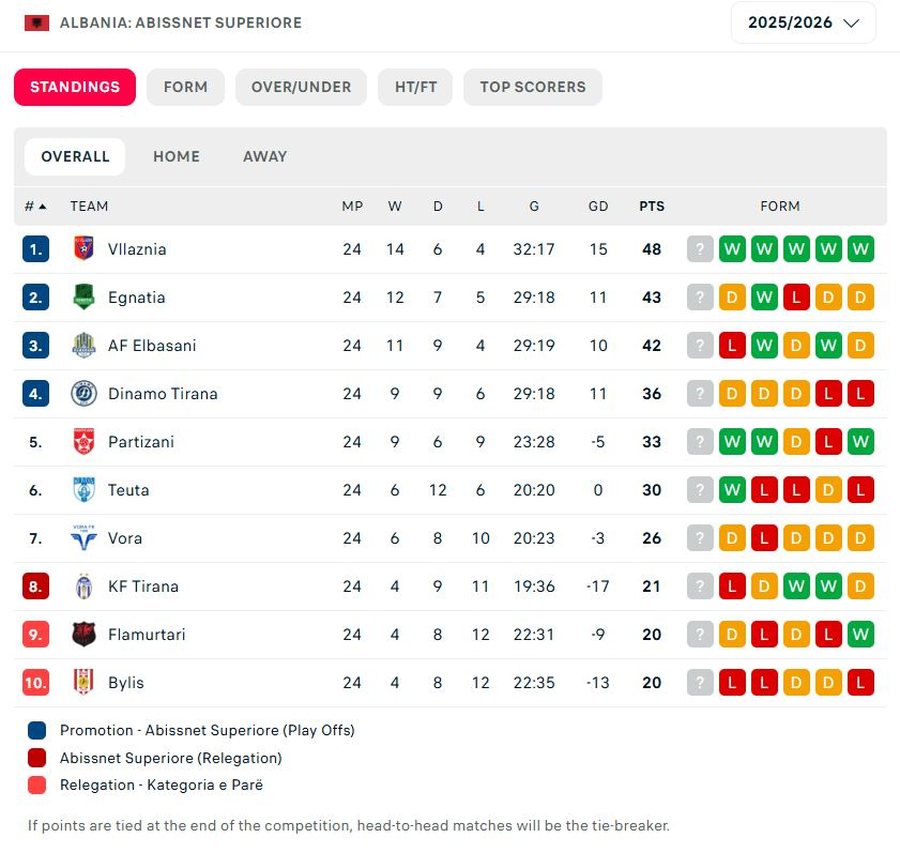
Task: Open the KF Tirana team link
Action: [143, 586]
